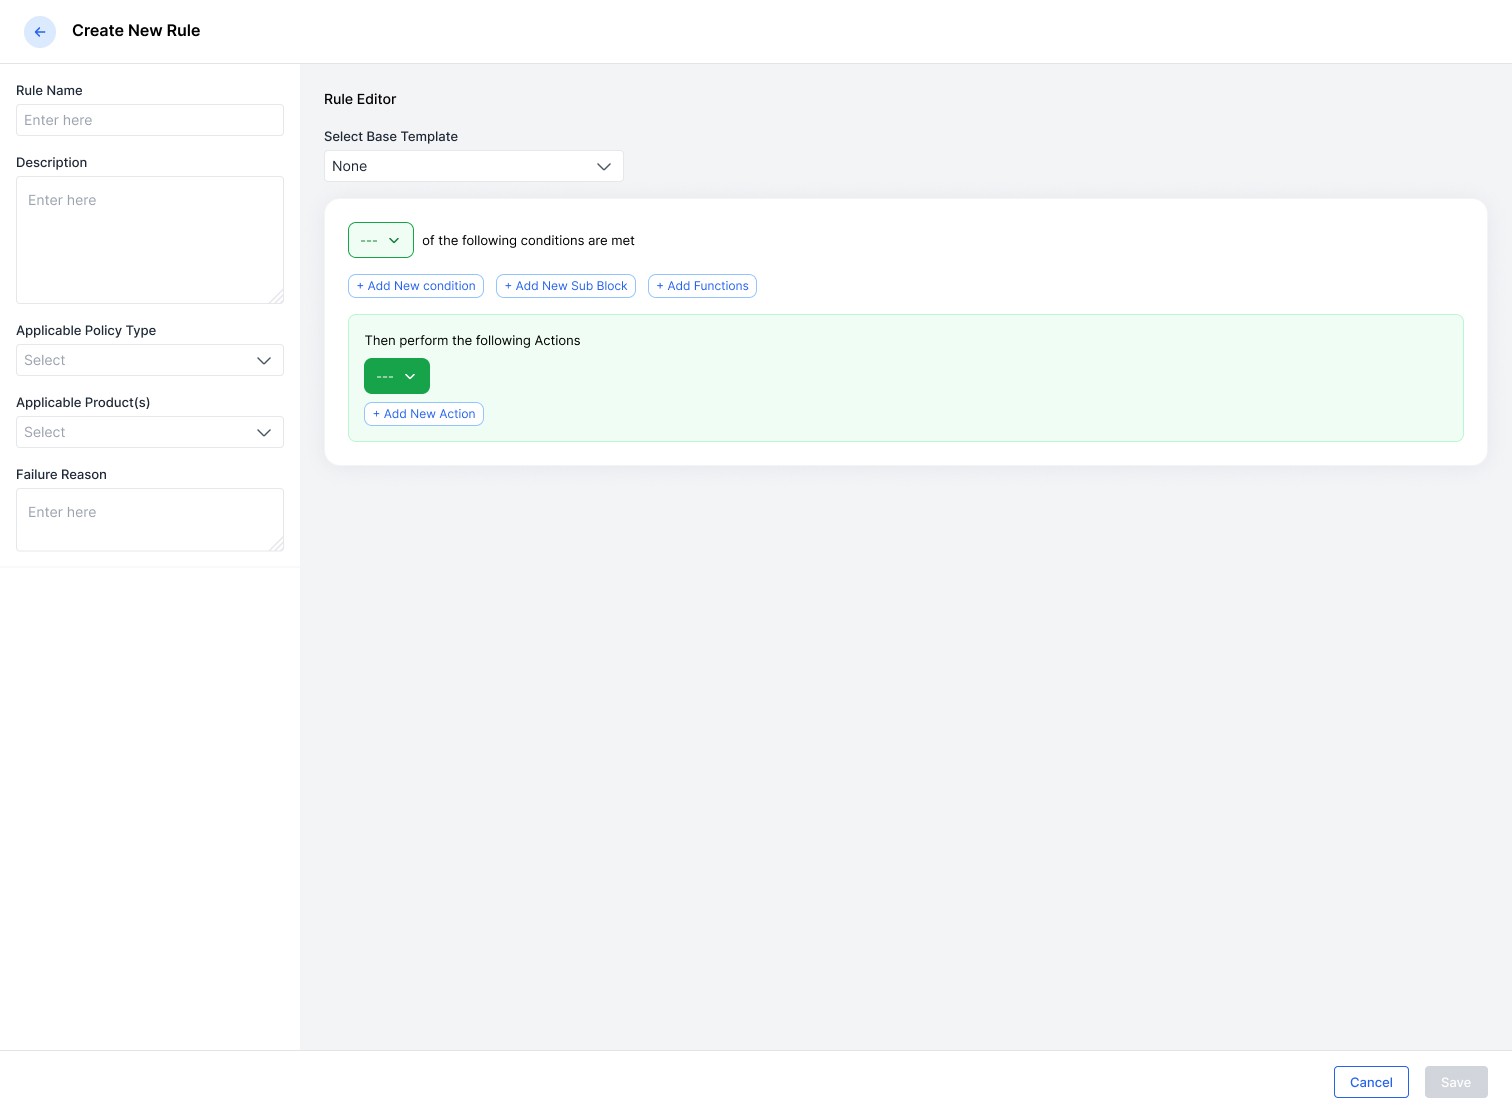The image size is (1512, 1114).
Task: Click Add New condition
Action: (x=416, y=286)
